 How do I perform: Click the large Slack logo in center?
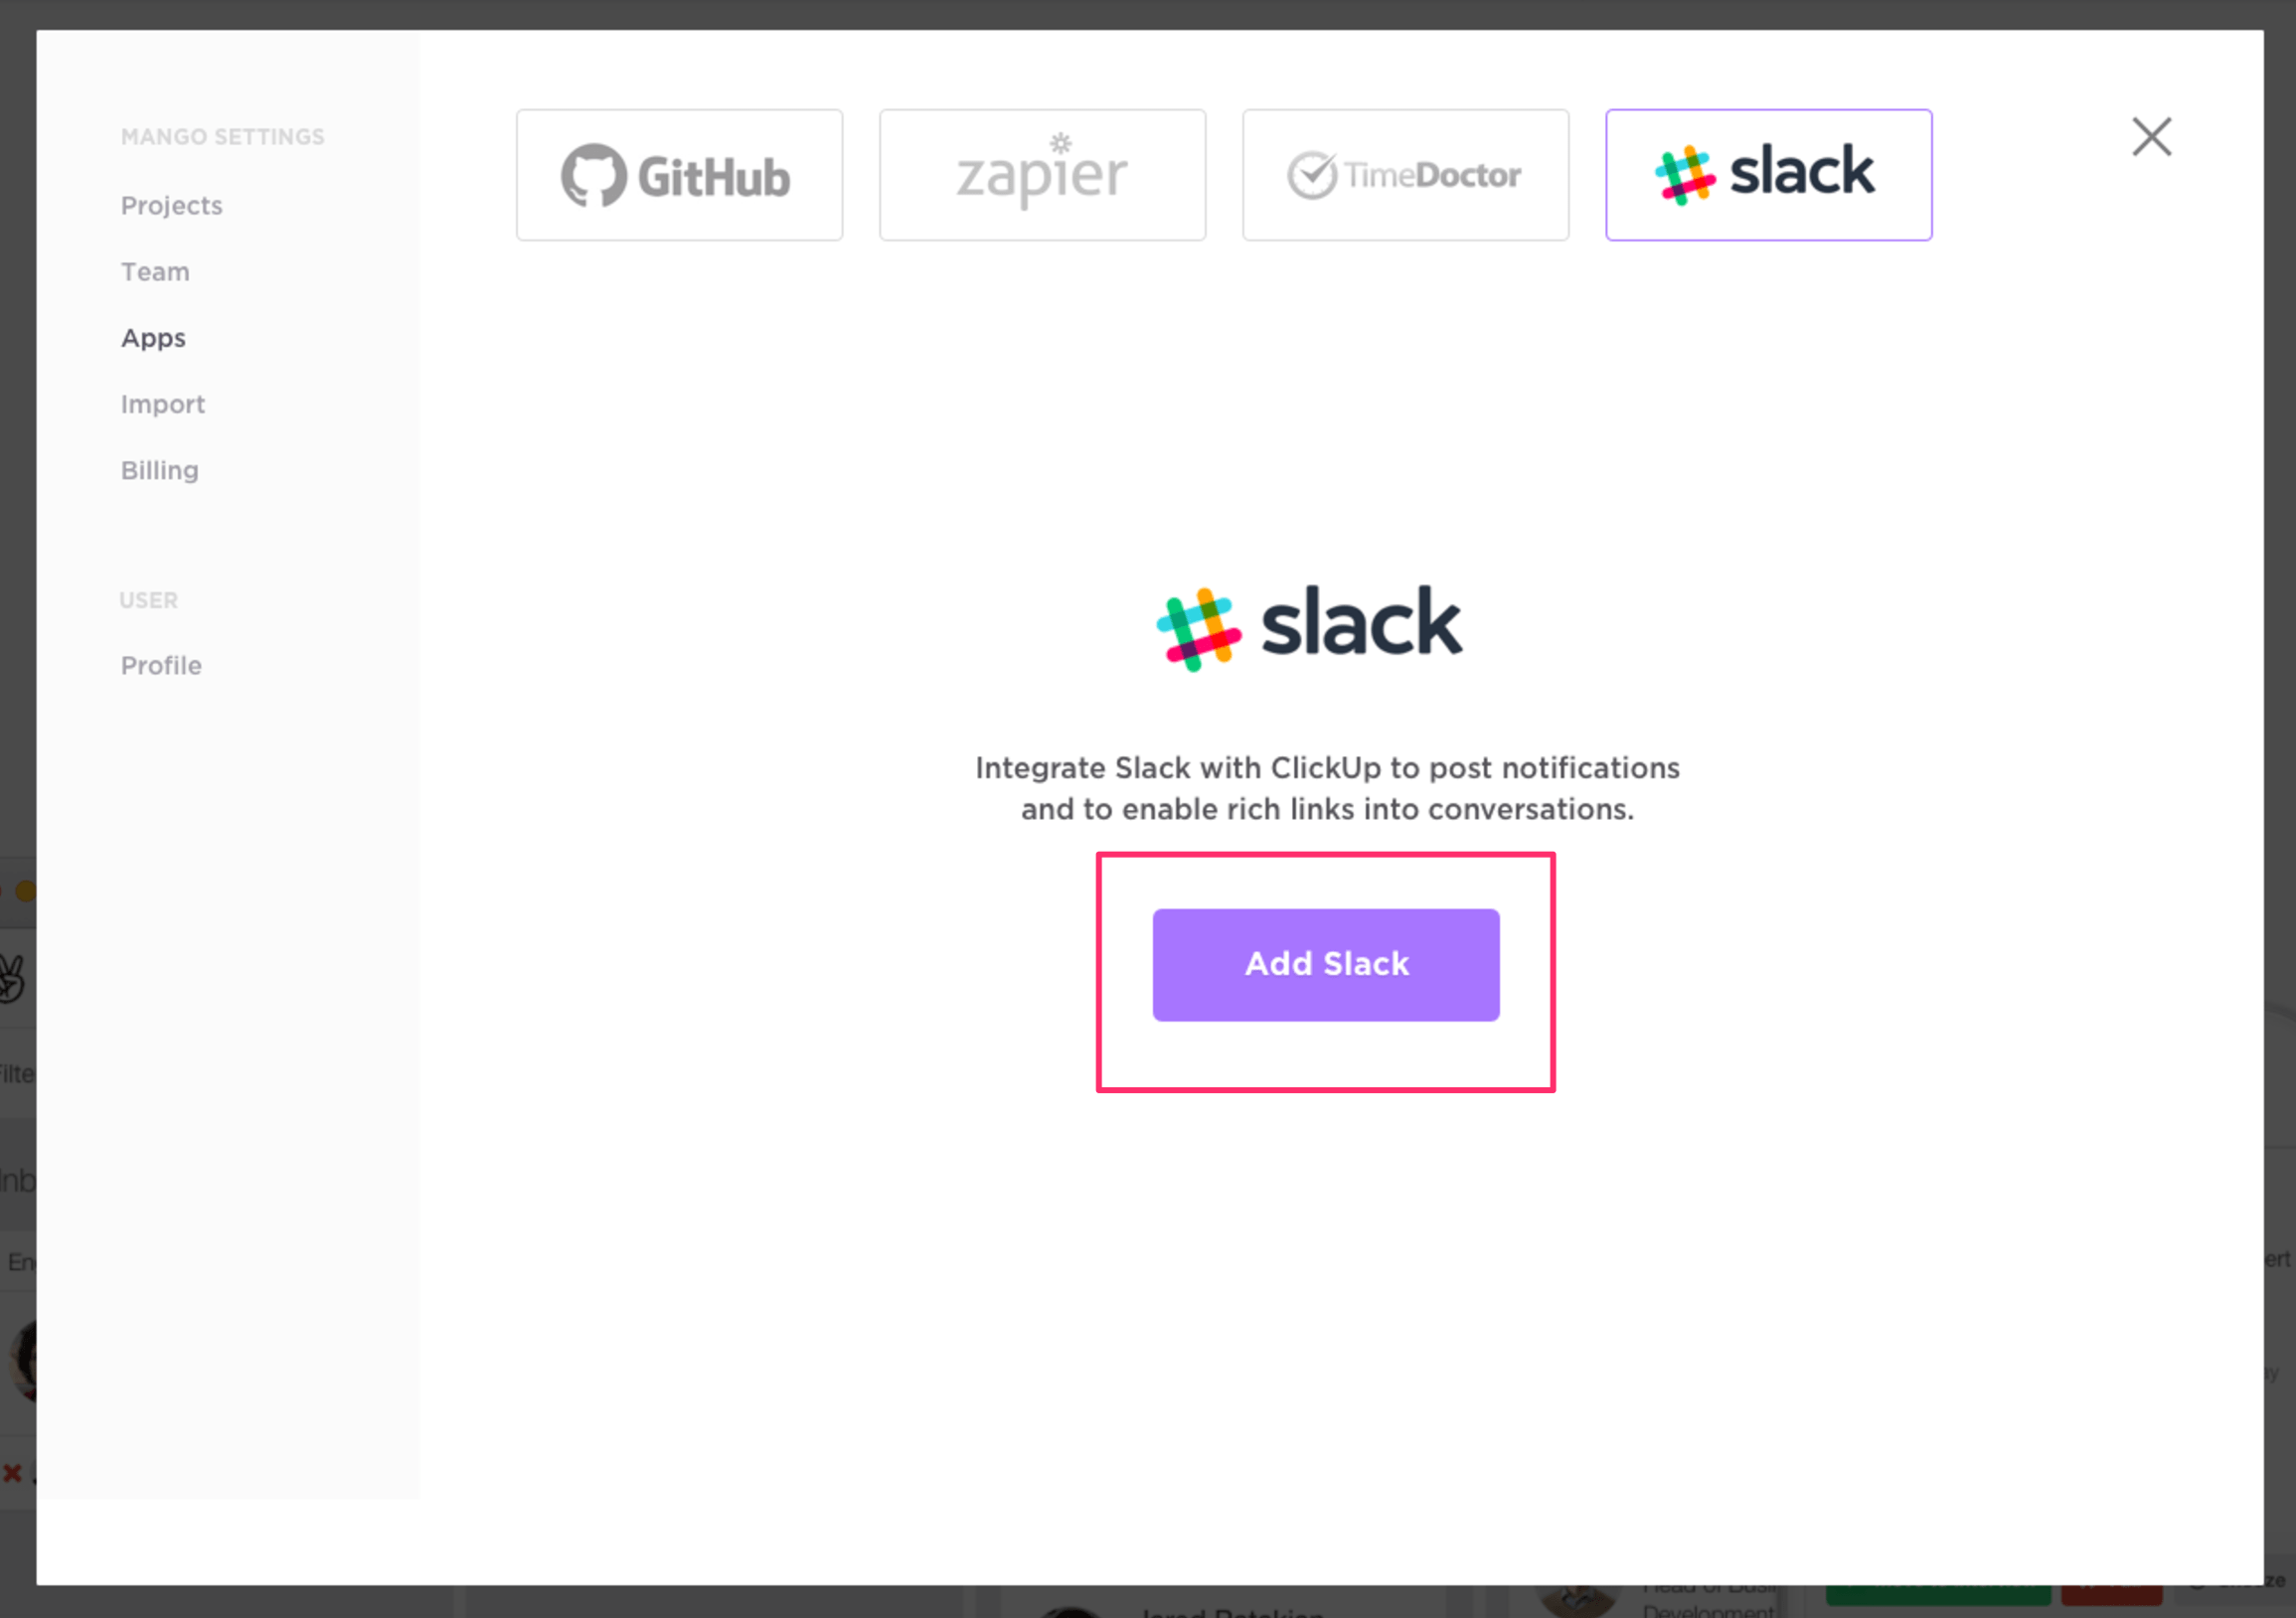pos(1309,627)
